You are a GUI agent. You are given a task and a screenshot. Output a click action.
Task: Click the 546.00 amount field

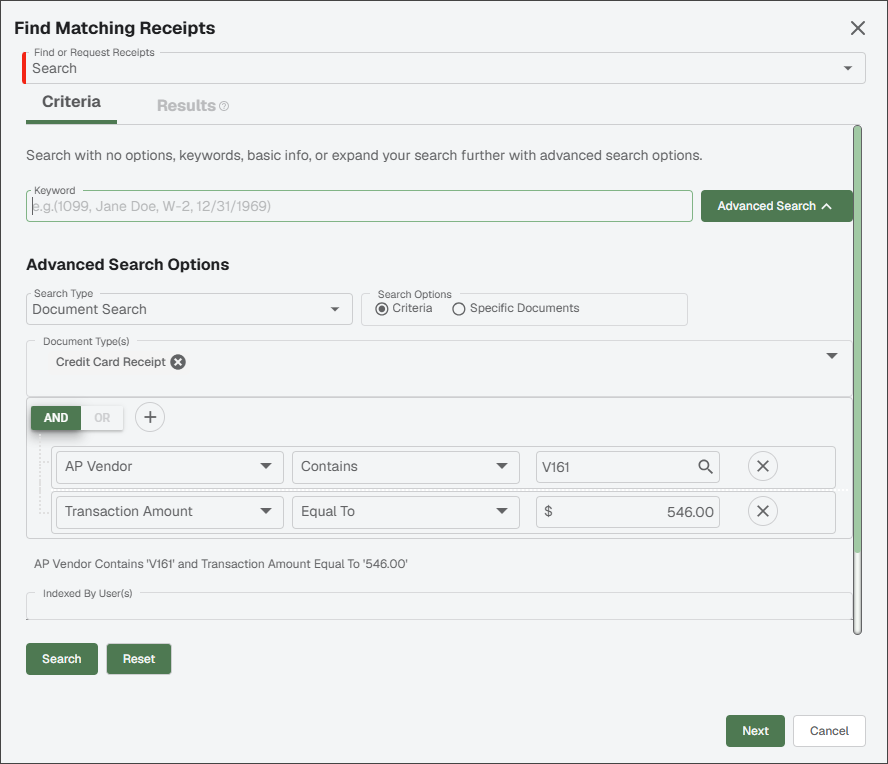tap(627, 512)
